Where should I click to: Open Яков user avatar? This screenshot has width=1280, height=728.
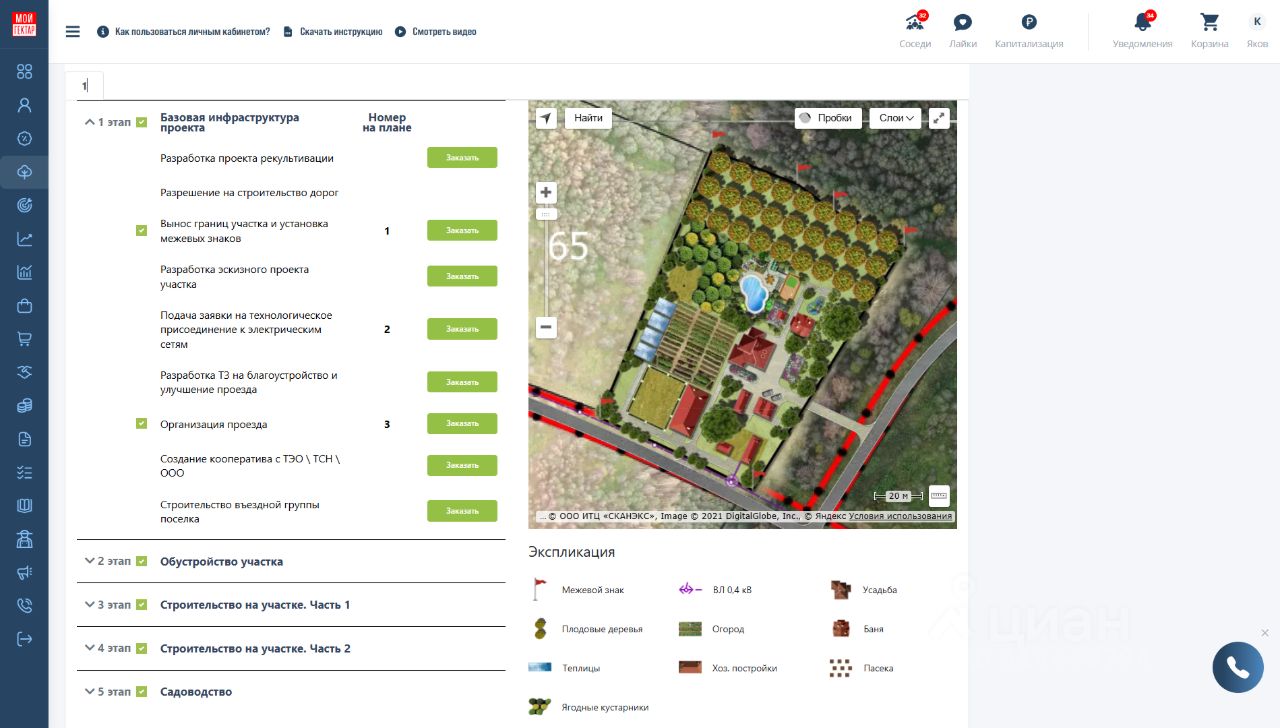click(x=1257, y=30)
